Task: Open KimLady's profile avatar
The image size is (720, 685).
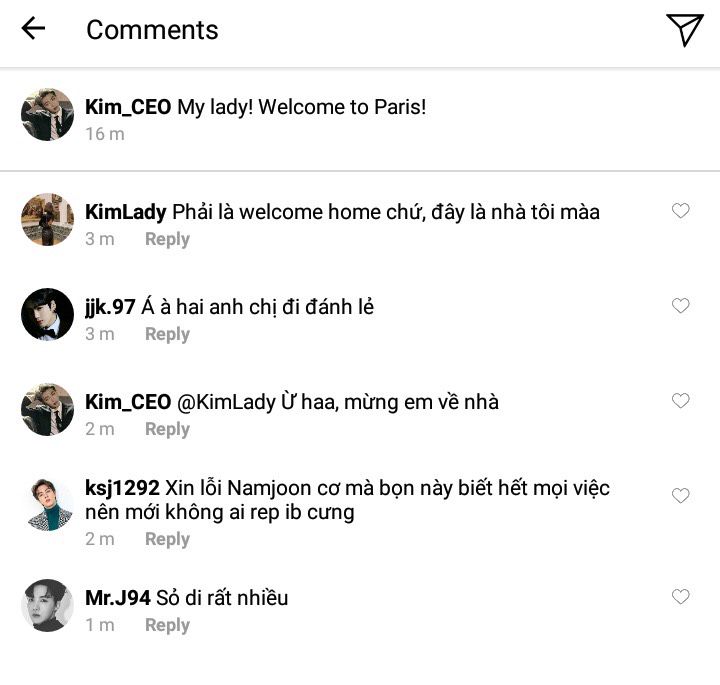Action: pos(47,219)
